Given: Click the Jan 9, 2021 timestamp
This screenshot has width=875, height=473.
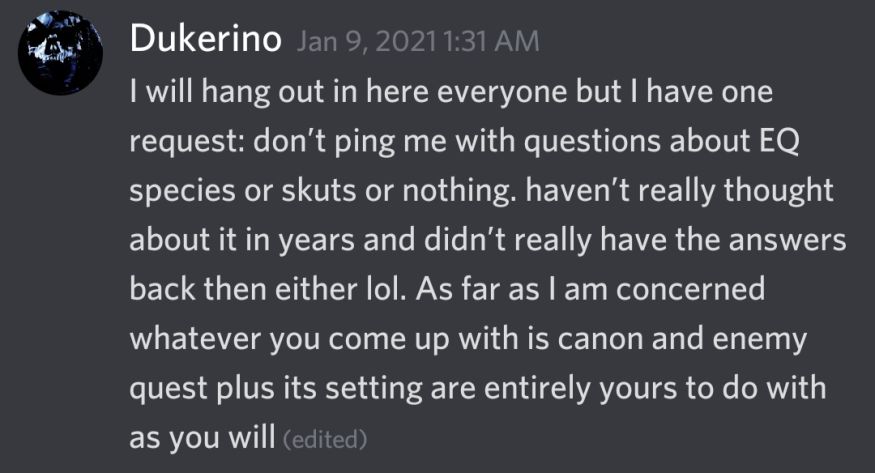Looking at the screenshot, I should (x=418, y=42).
